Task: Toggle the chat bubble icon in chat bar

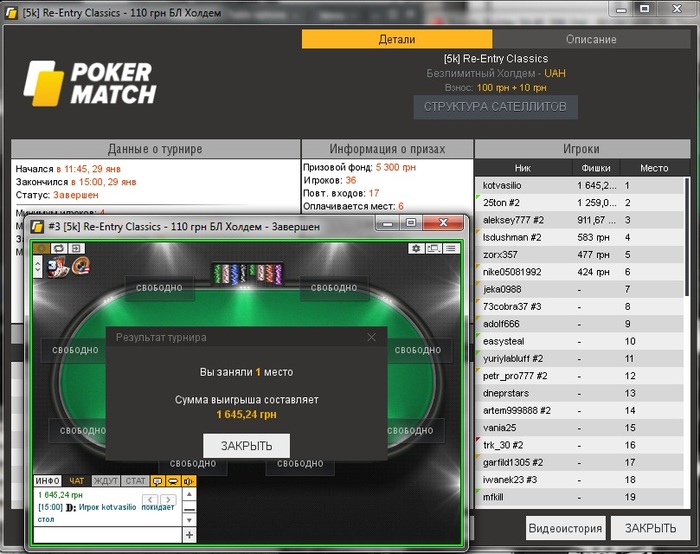Action: coord(157,481)
